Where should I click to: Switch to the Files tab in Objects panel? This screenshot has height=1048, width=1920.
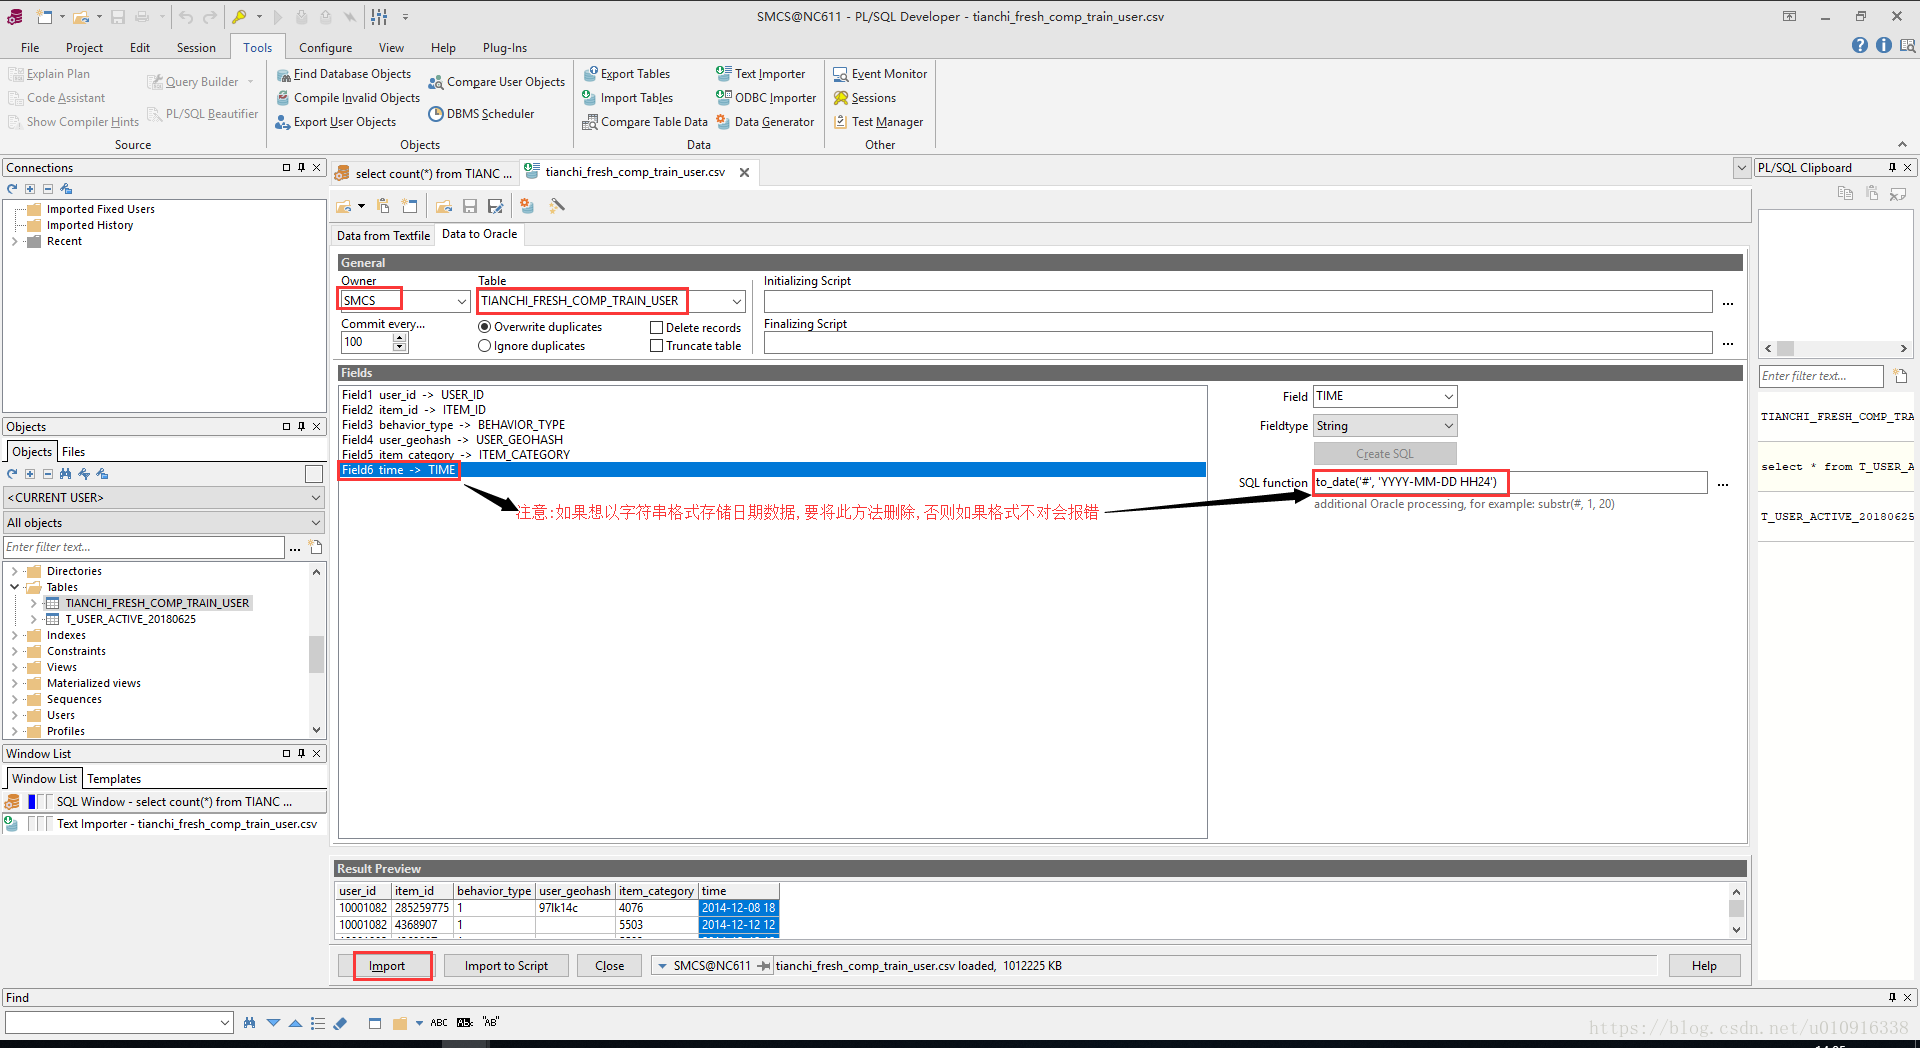(74, 452)
